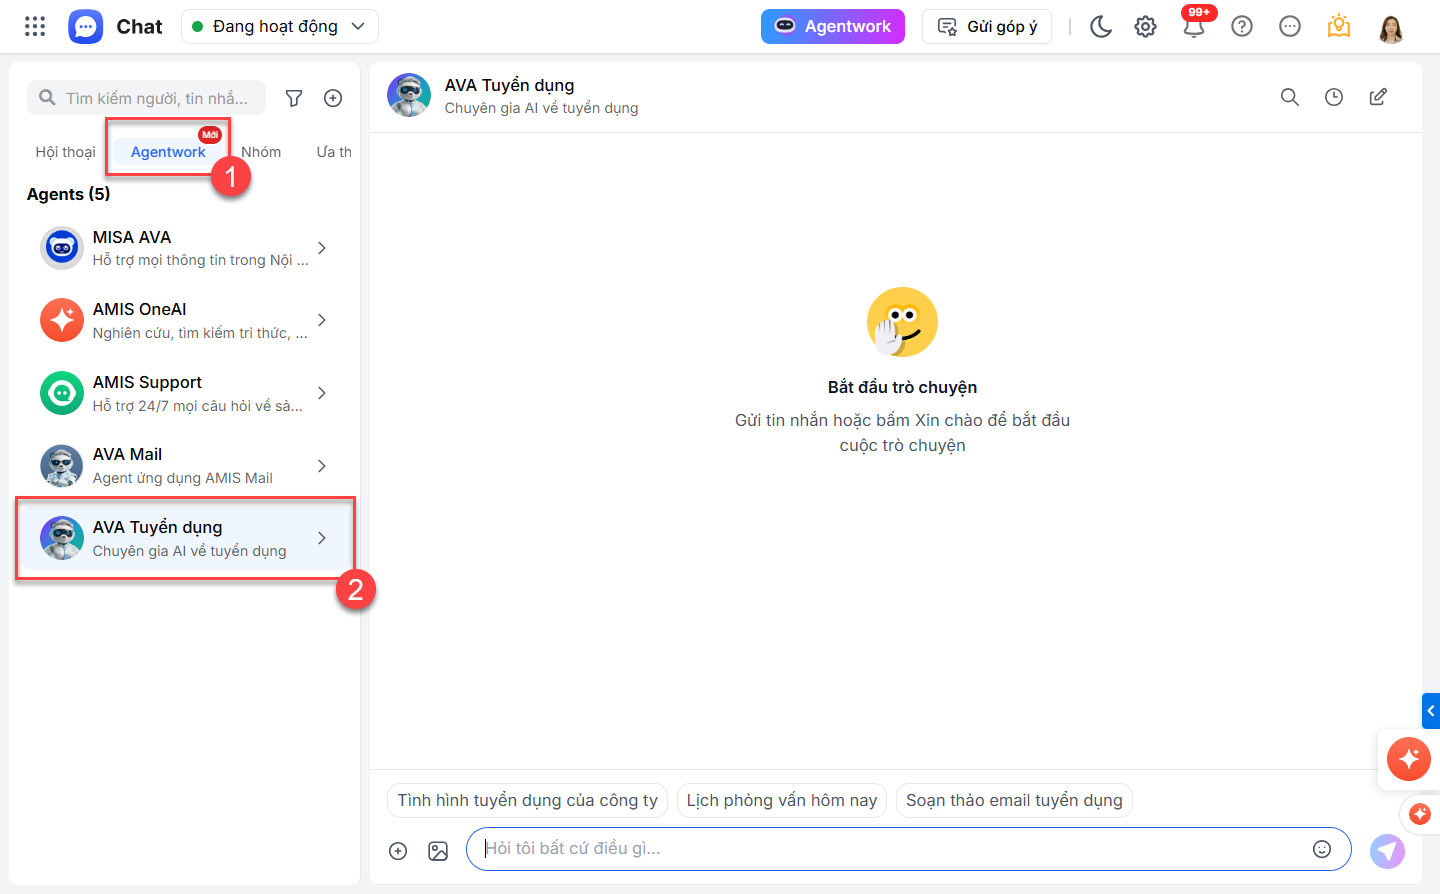Open the emoji picker icon
Screen dimensions: 1440x894
(x=1322, y=849)
